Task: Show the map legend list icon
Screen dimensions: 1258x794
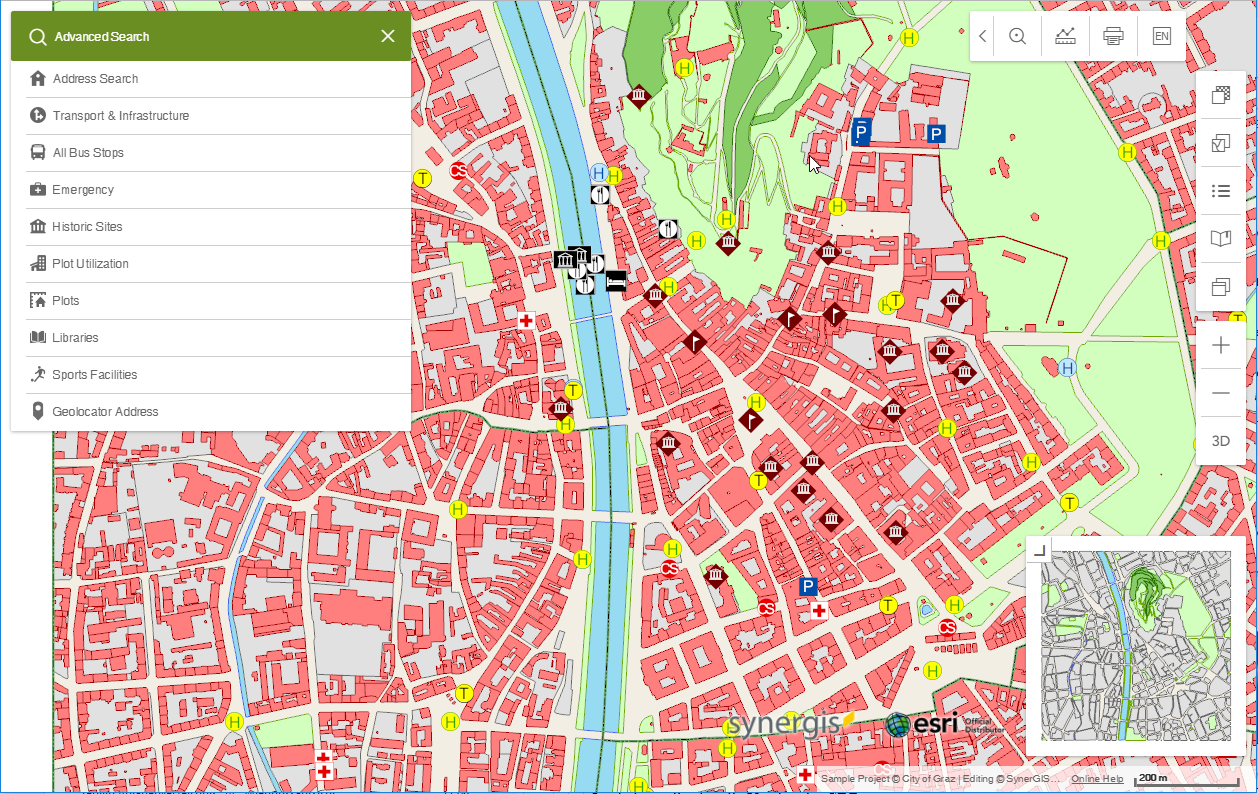Action: [1220, 191]
